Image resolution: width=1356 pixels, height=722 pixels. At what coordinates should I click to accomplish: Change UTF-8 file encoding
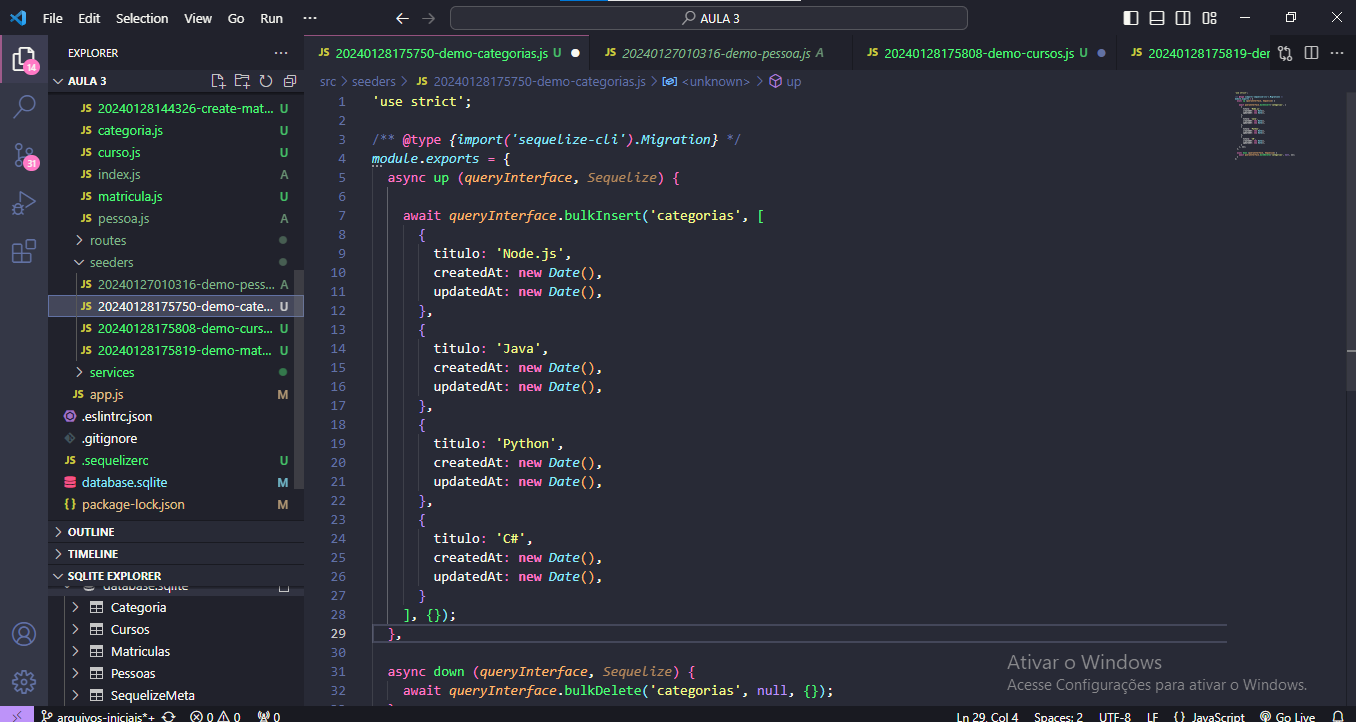point(1115,716)
